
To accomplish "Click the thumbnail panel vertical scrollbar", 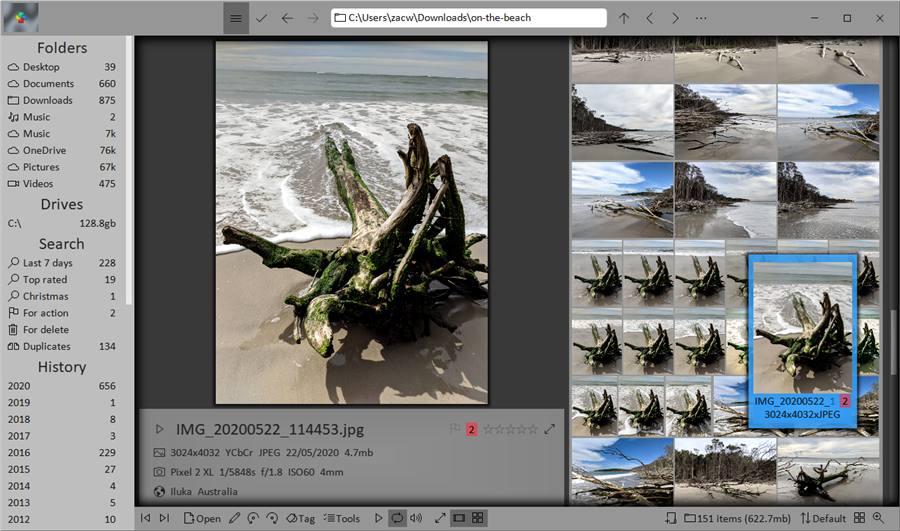I will [x=893, y=342].
